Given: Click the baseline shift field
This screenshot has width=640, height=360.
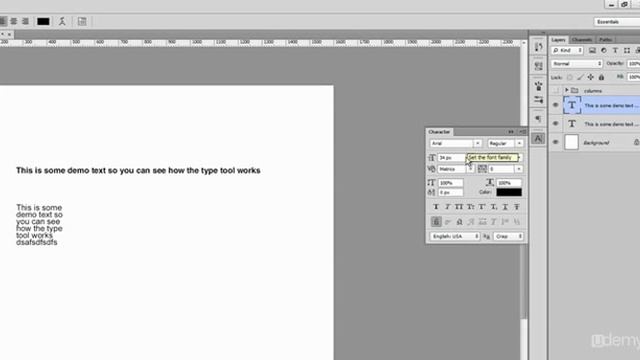Looking at the screenshot, I should pos(451,192).
